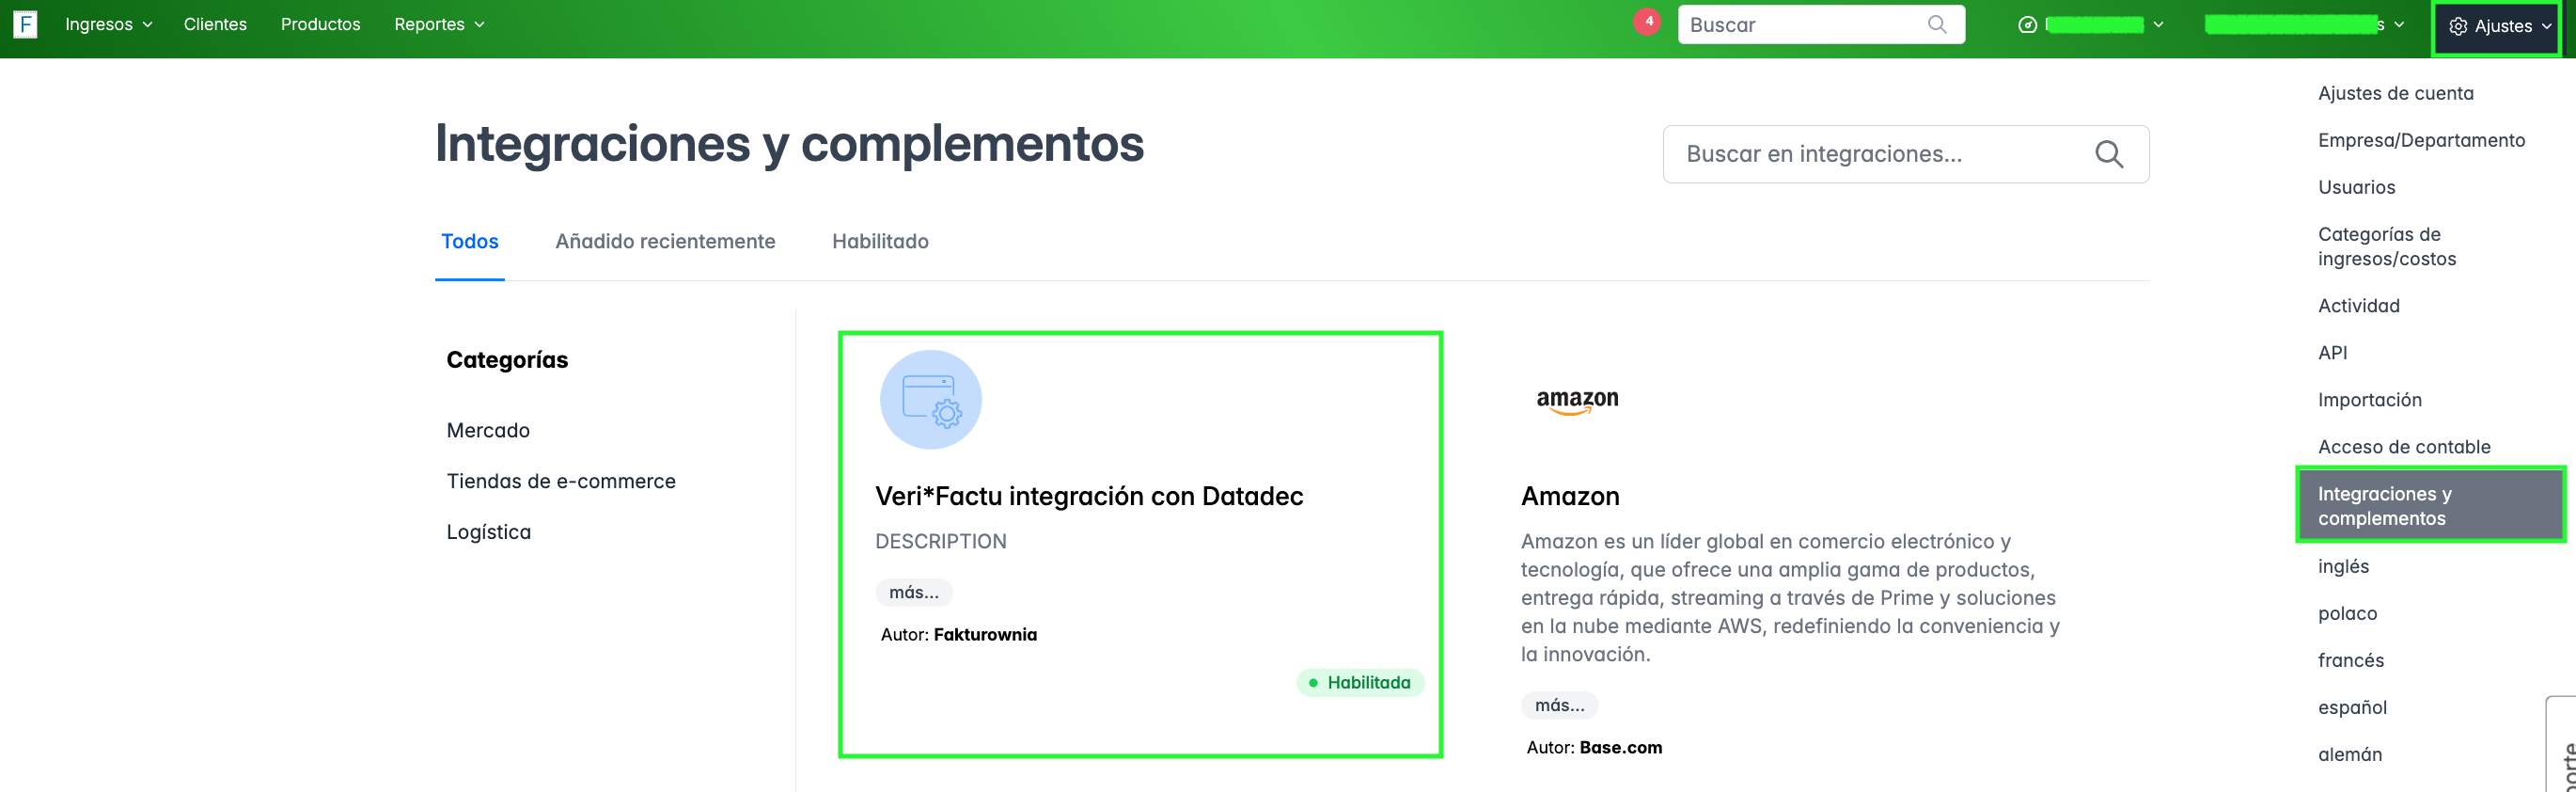Filter by Tiendas de e-commerce category
The width and height of the screenshot is (2576, 792).
coord(561,481)
